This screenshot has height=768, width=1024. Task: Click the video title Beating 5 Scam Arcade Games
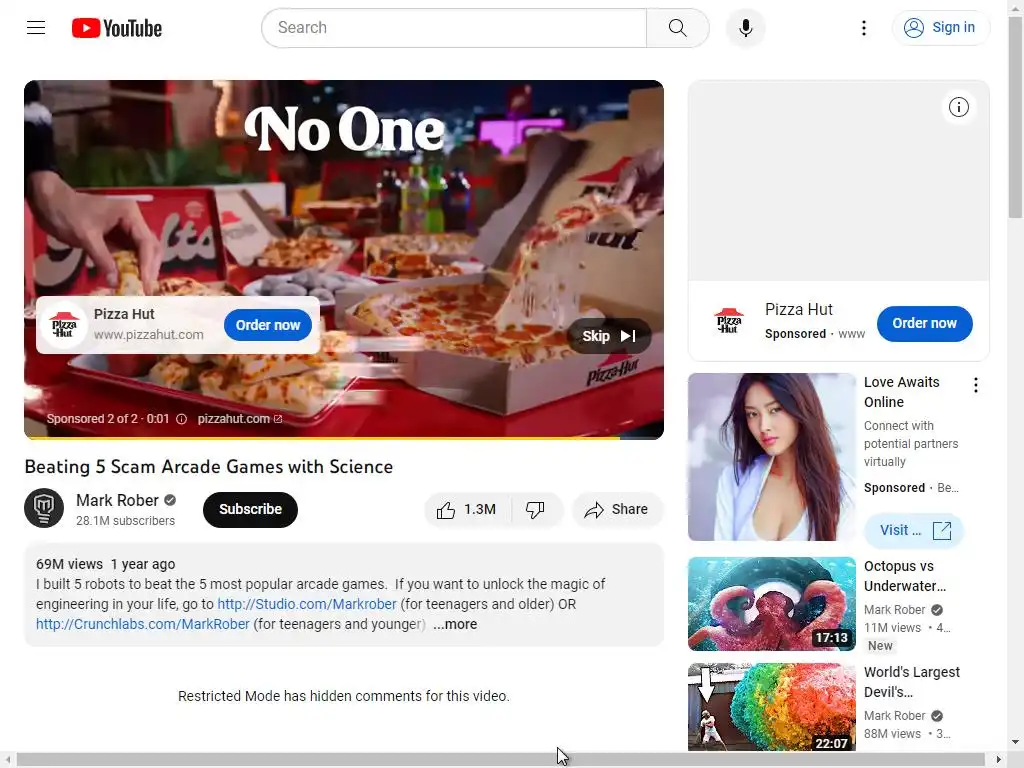[x=209, y=467]
